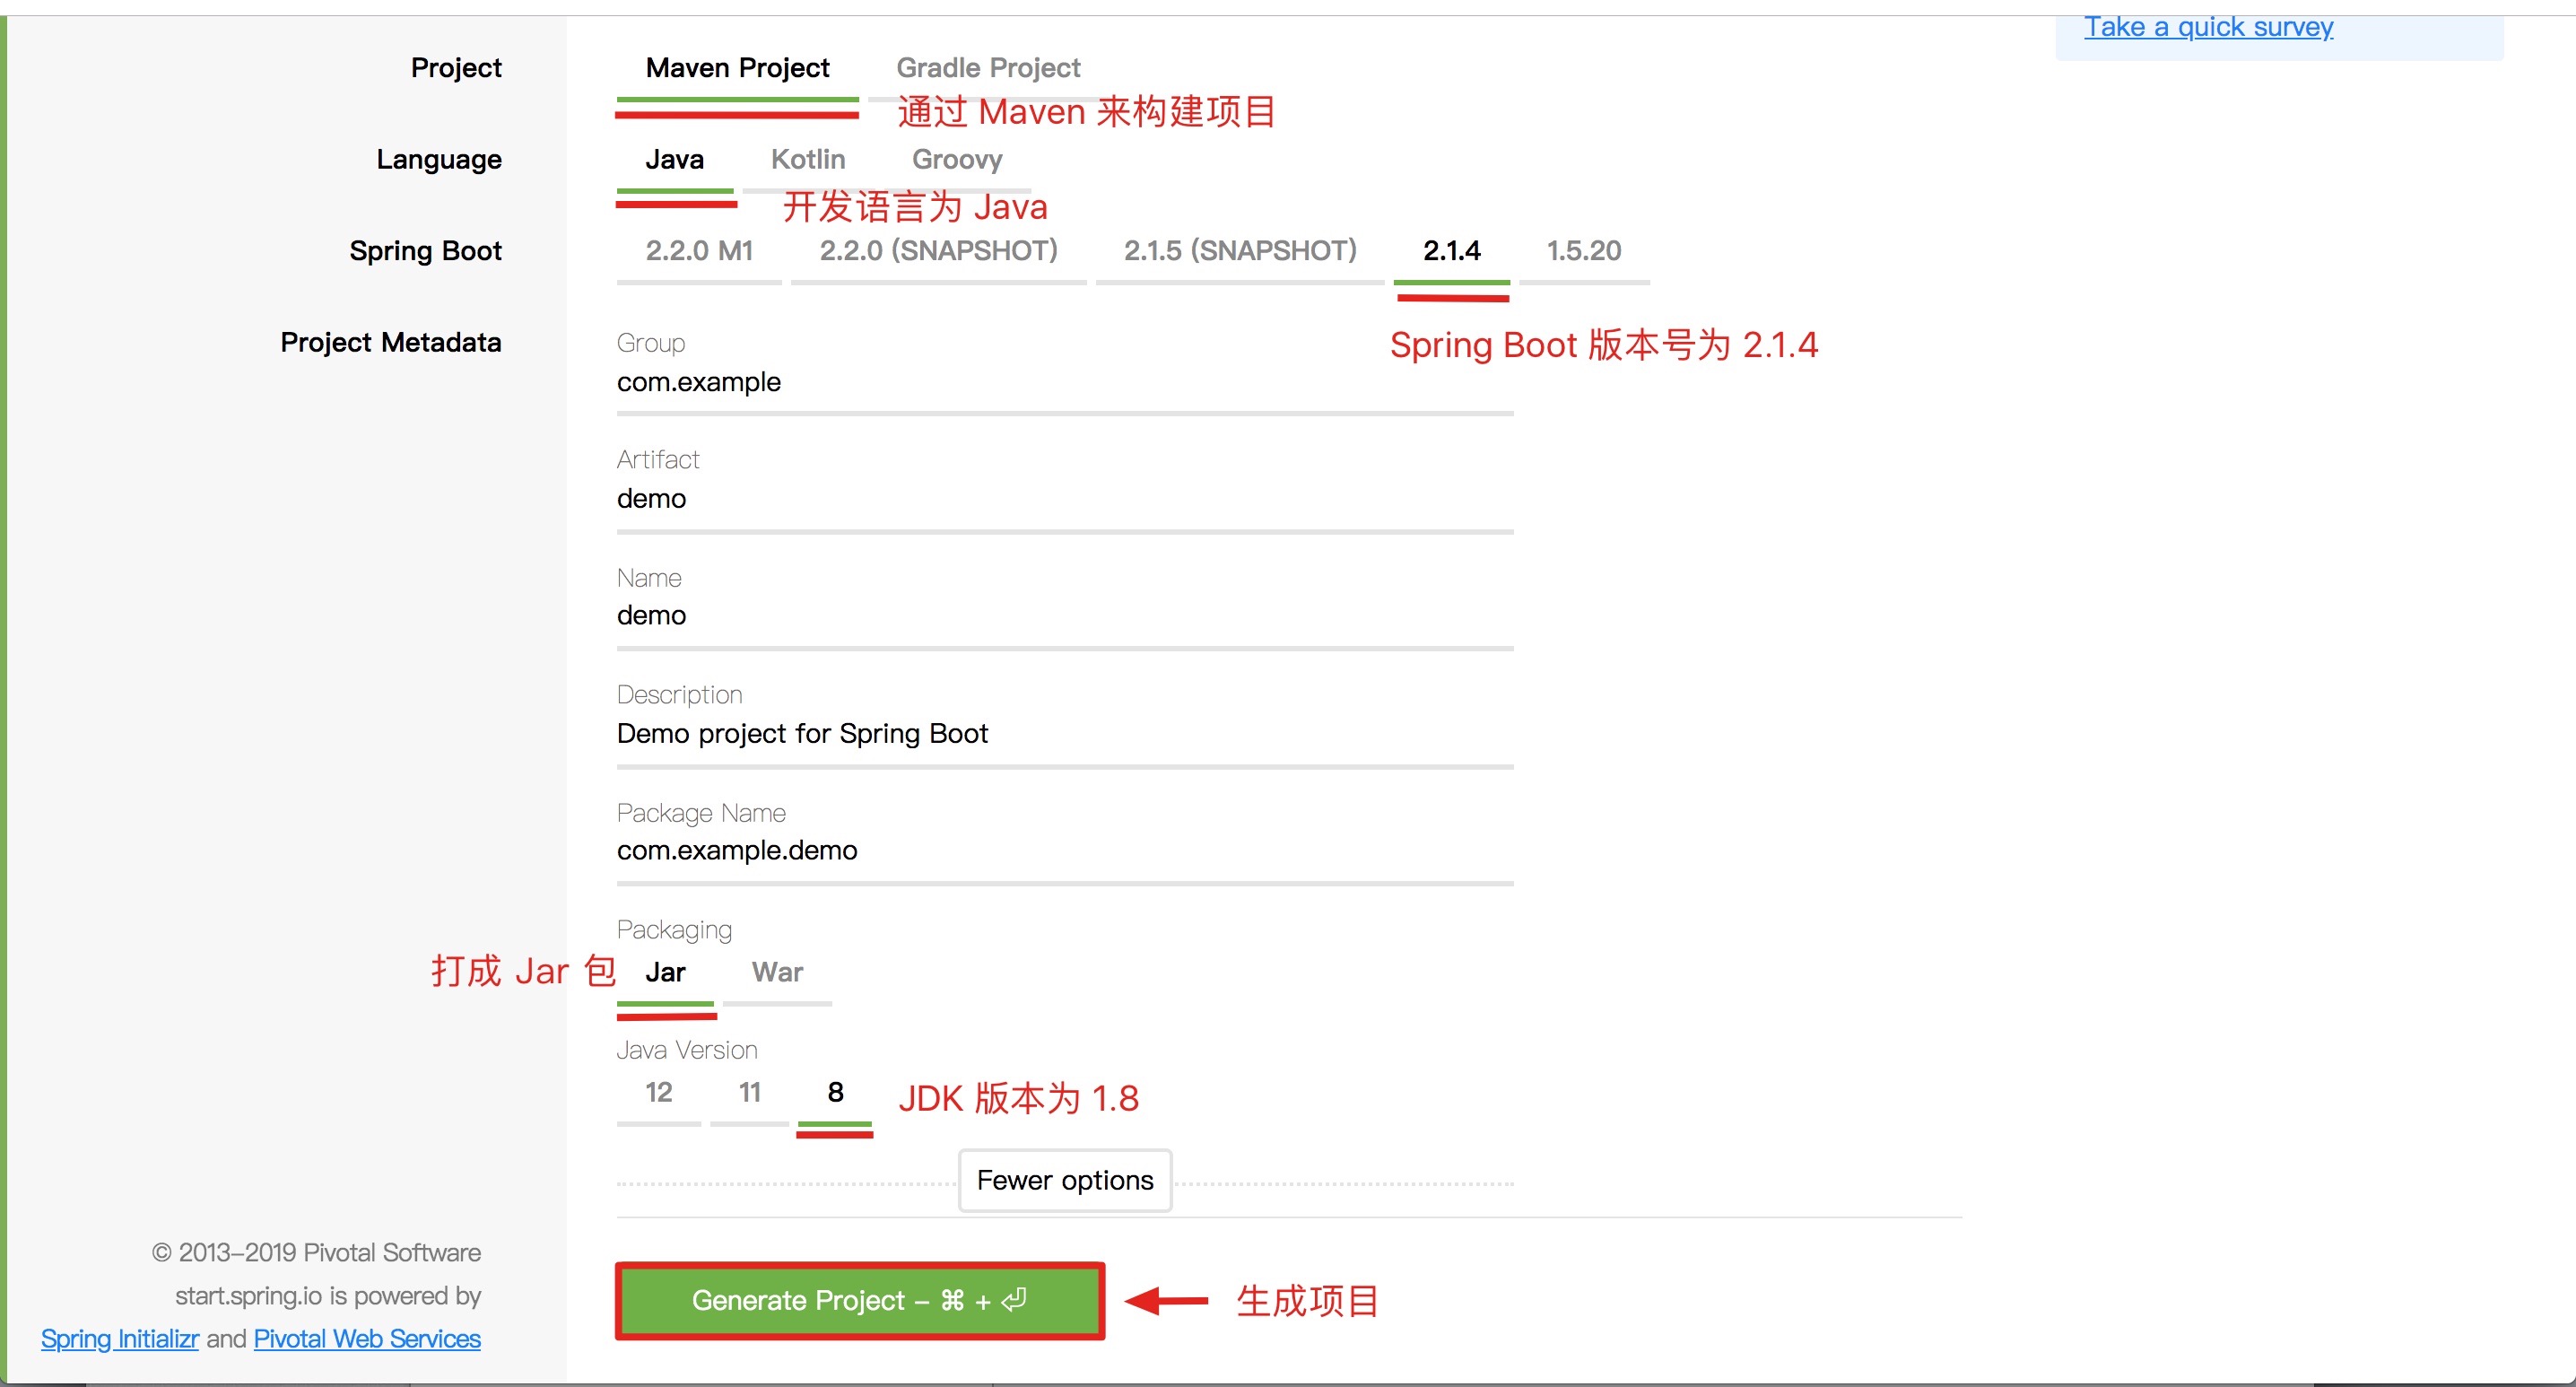
Task: Select Gradle Project option
Action: point(987,68)
